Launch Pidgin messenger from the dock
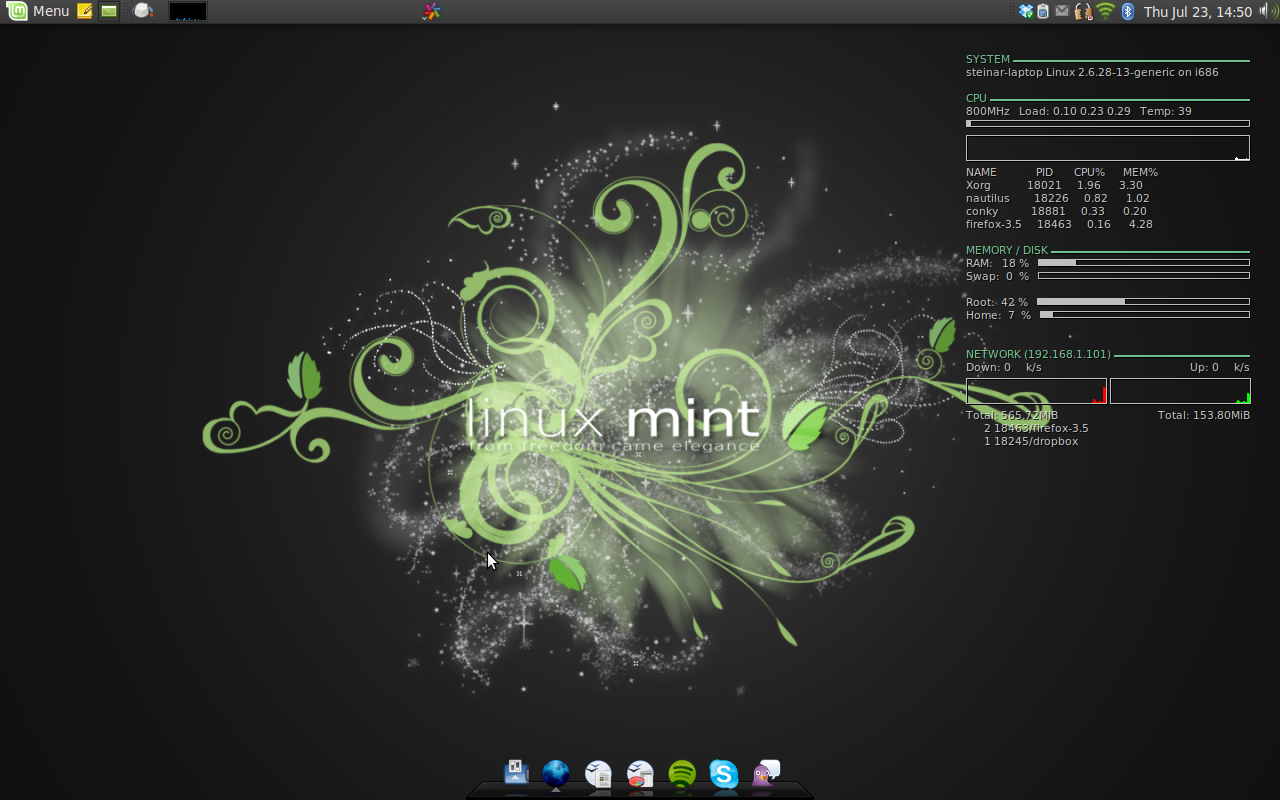This screenshot has width=1280, height=800. 766,773
